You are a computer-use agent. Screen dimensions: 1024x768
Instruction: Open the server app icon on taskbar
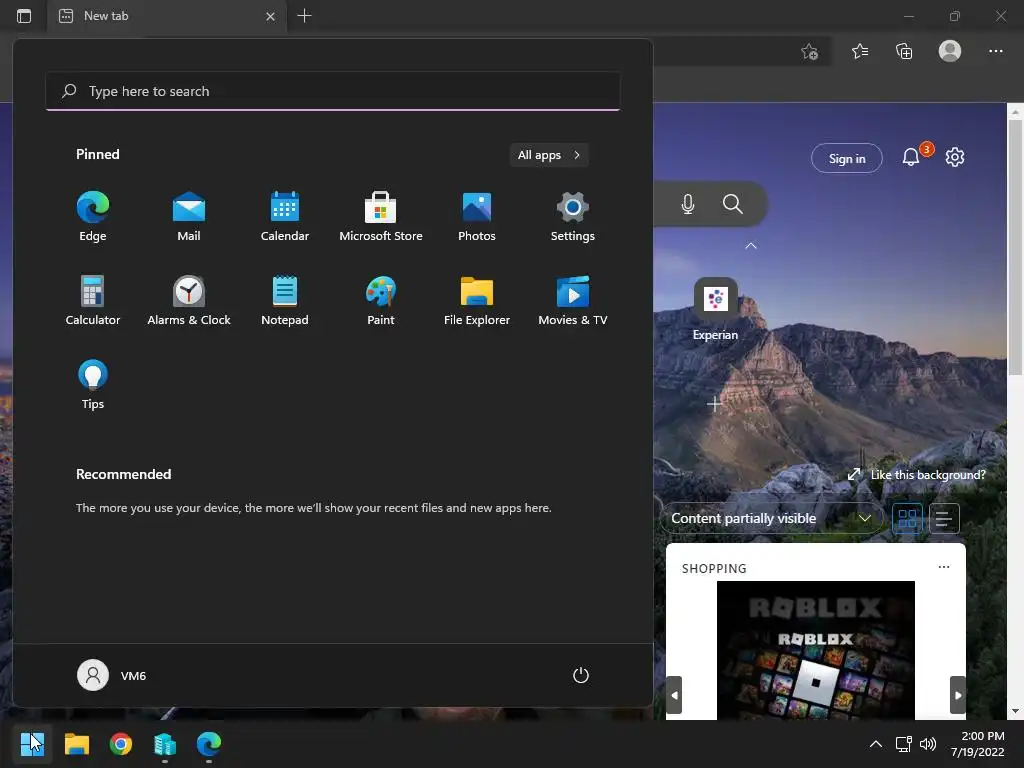165,744
